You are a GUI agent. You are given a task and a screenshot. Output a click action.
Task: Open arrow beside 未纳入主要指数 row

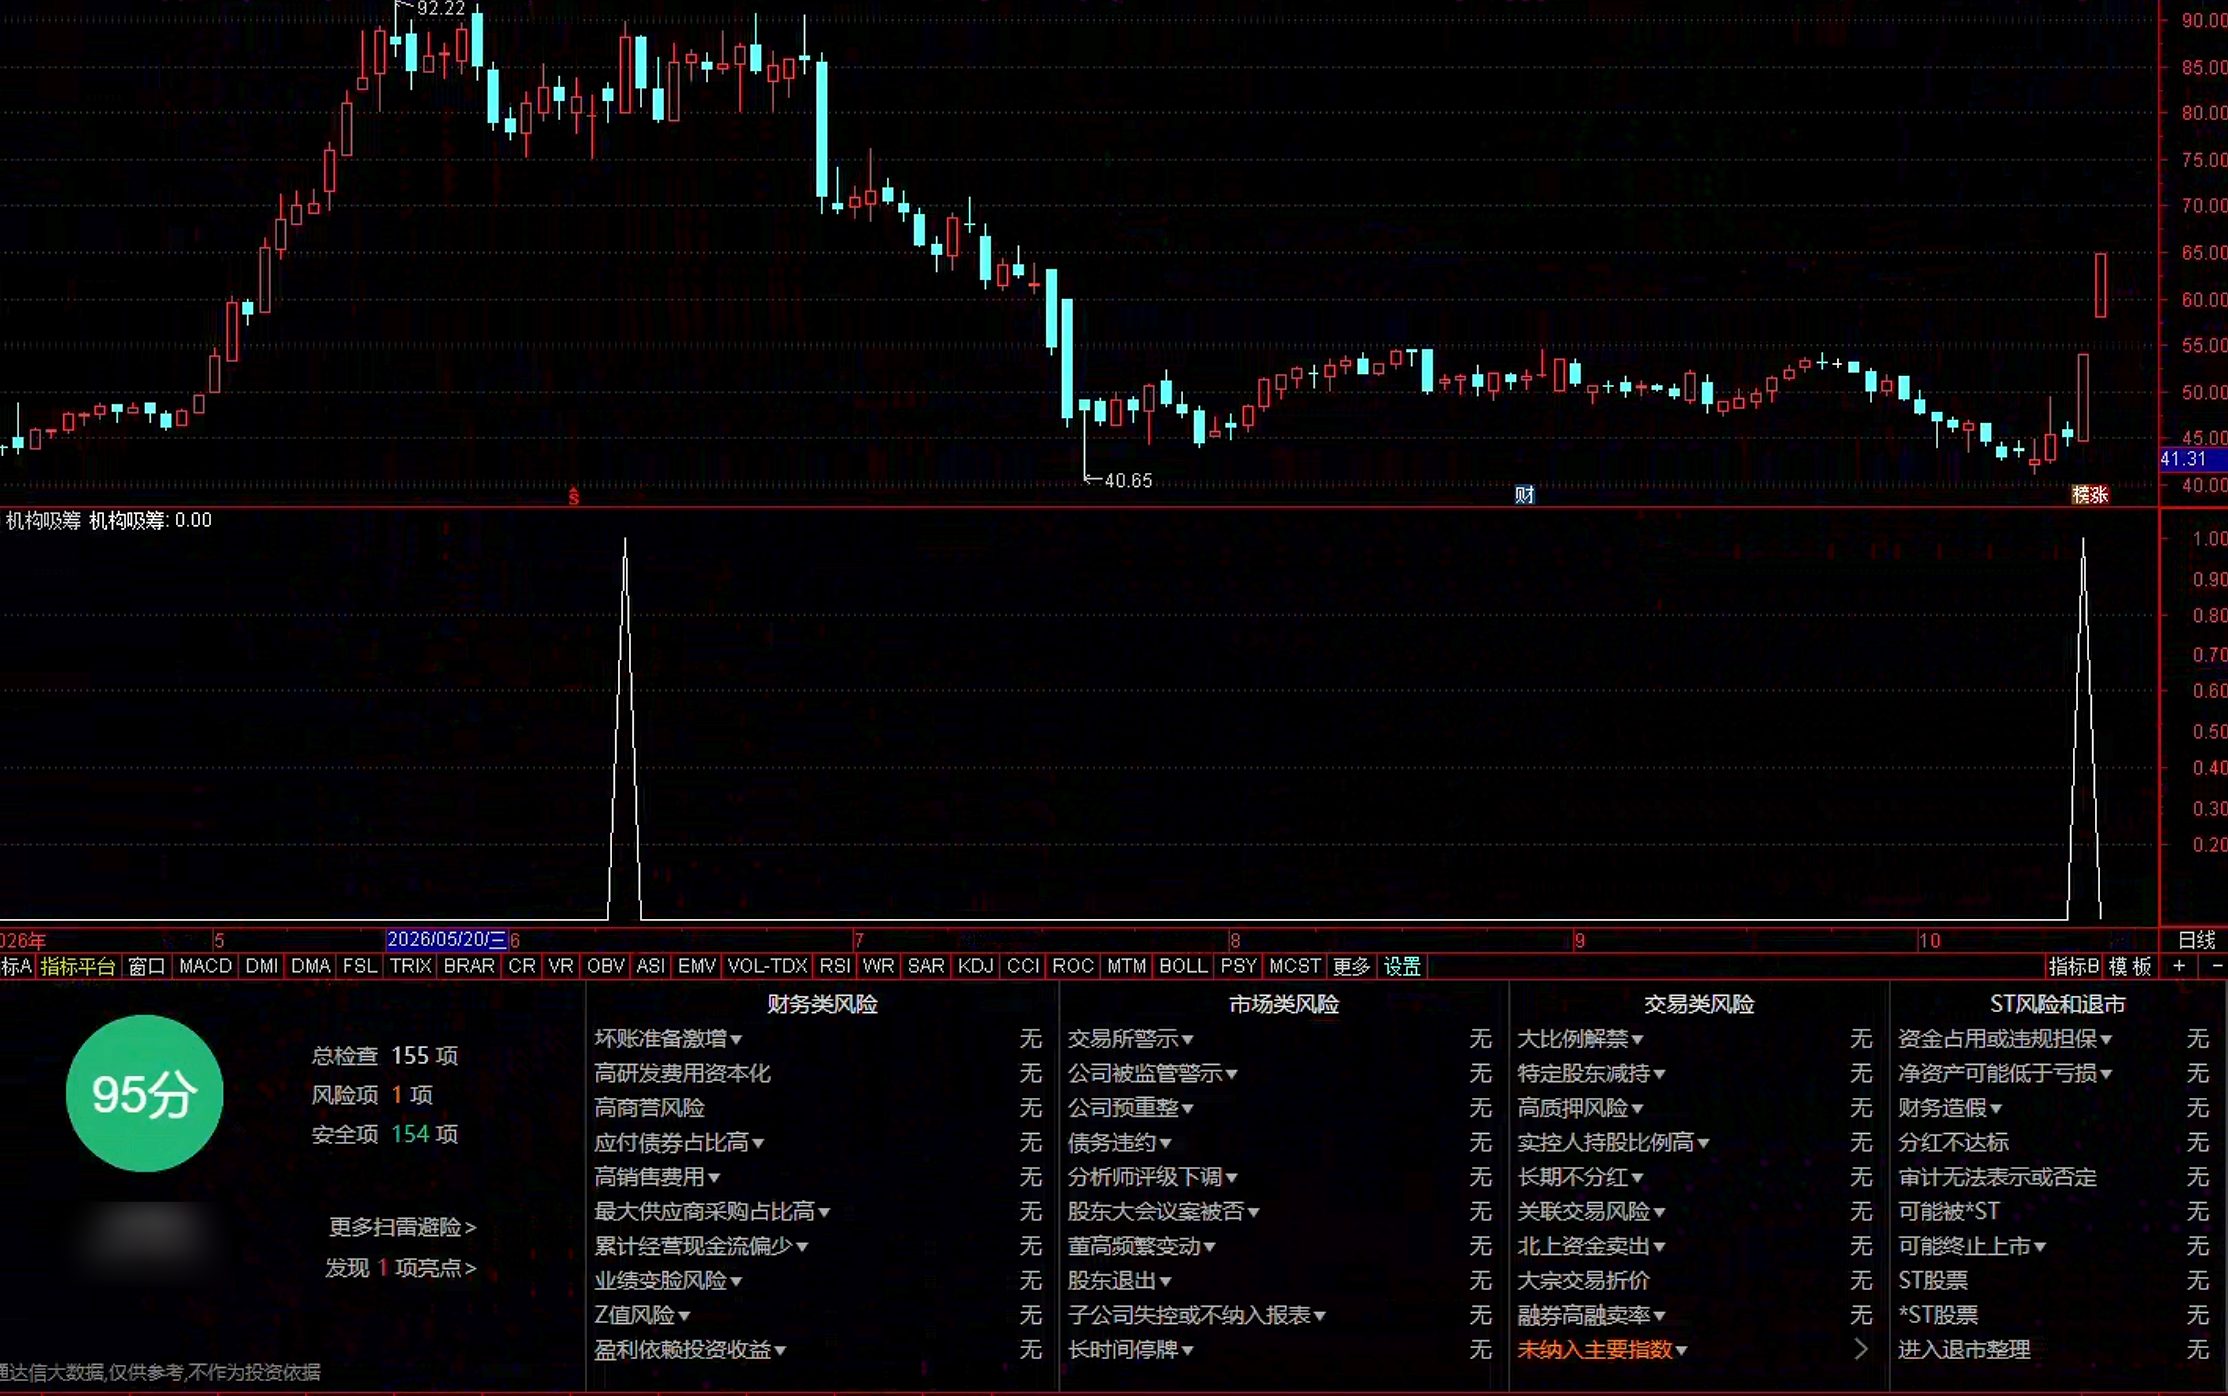(x=1860, y=1349)
